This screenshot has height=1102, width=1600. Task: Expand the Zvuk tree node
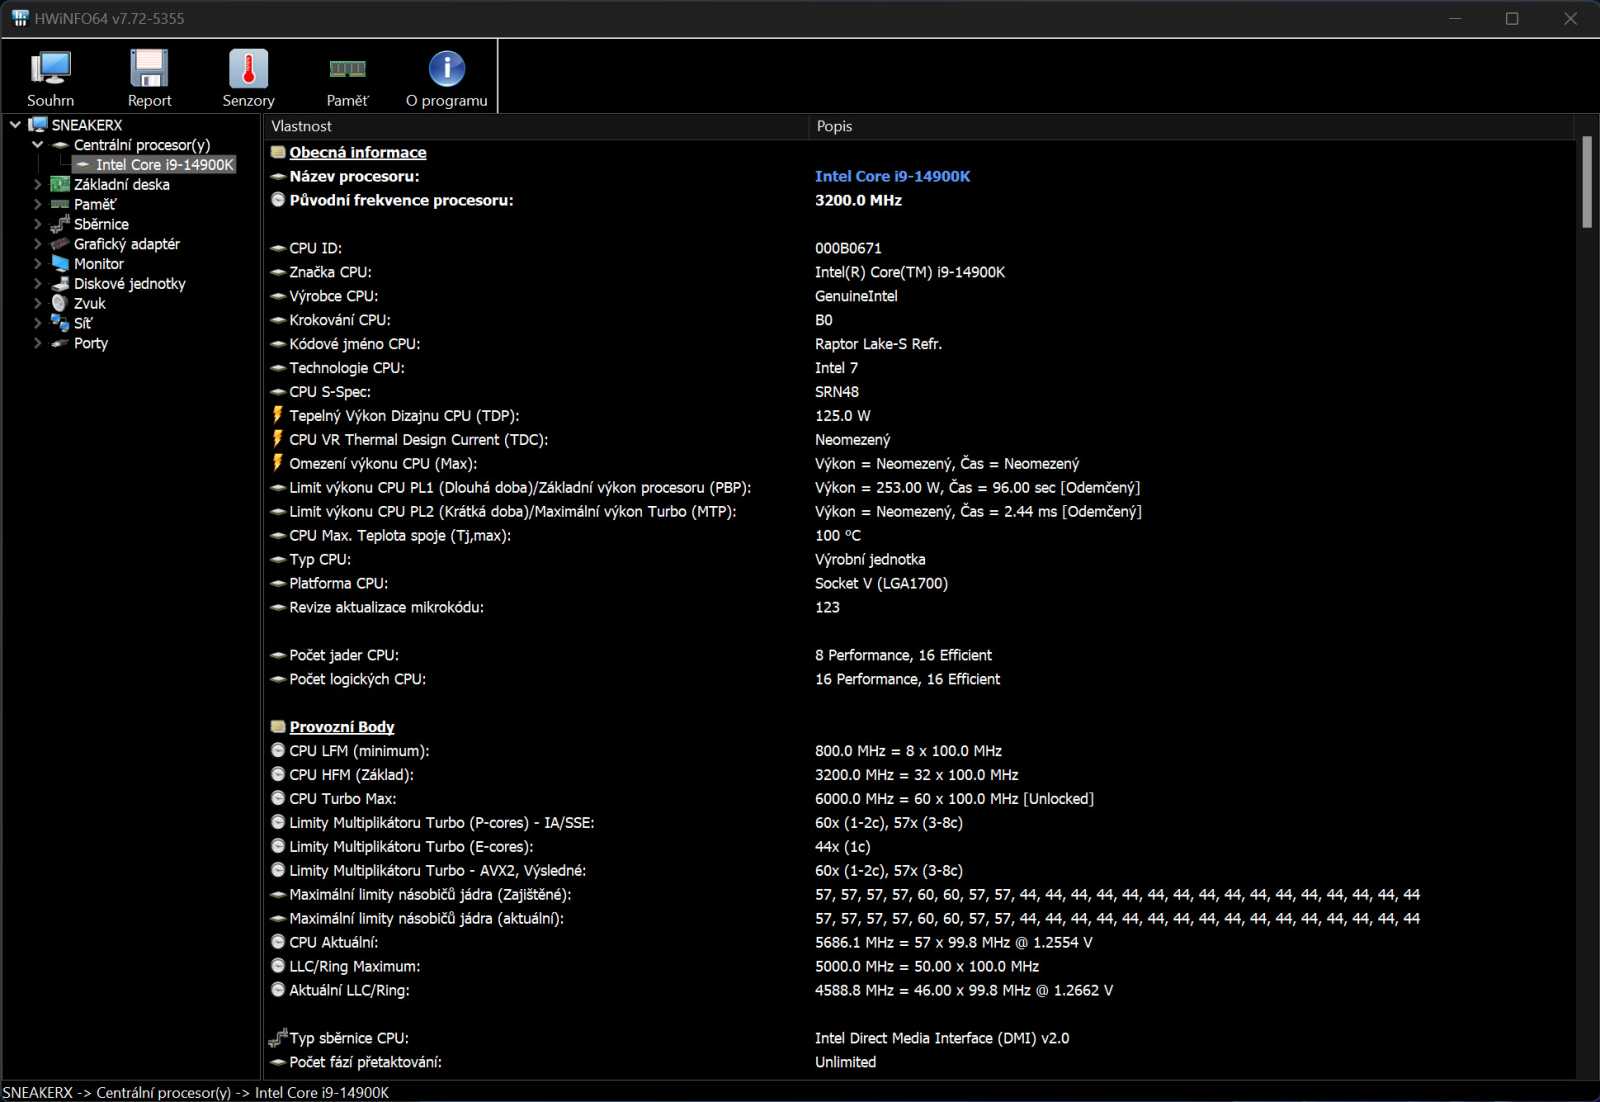pos(38,303)
